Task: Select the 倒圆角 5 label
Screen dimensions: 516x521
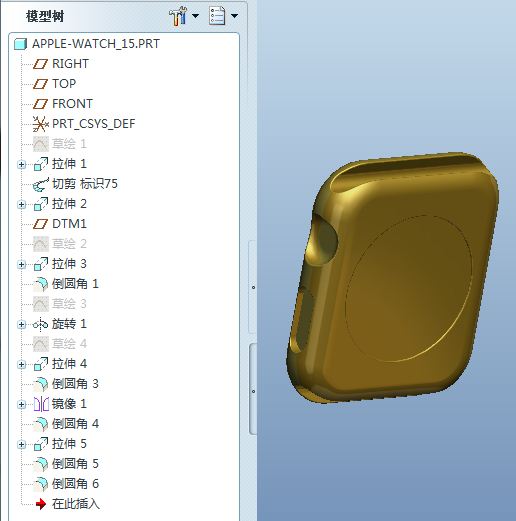Action: (x=75, y=464)
